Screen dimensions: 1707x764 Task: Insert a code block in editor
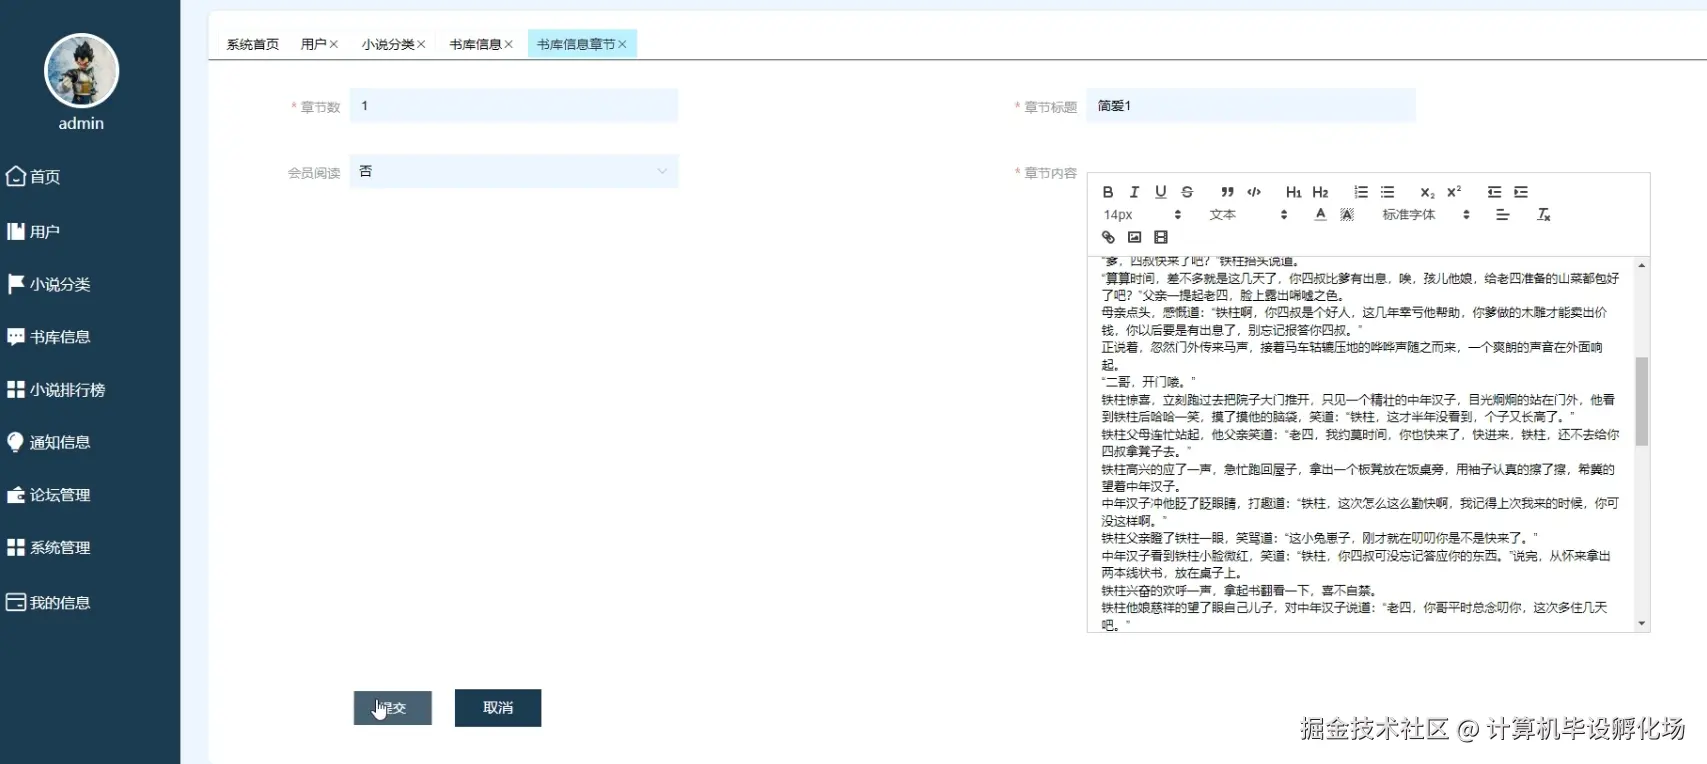point(1254,192)
